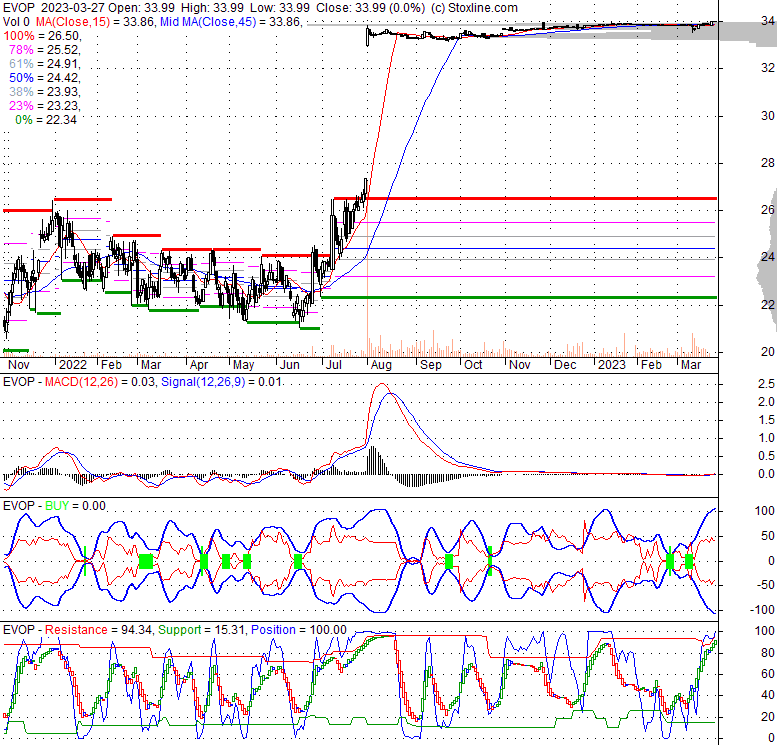
Task: Click the 'Resistance = 94.34' label
Action: point(98,629)
